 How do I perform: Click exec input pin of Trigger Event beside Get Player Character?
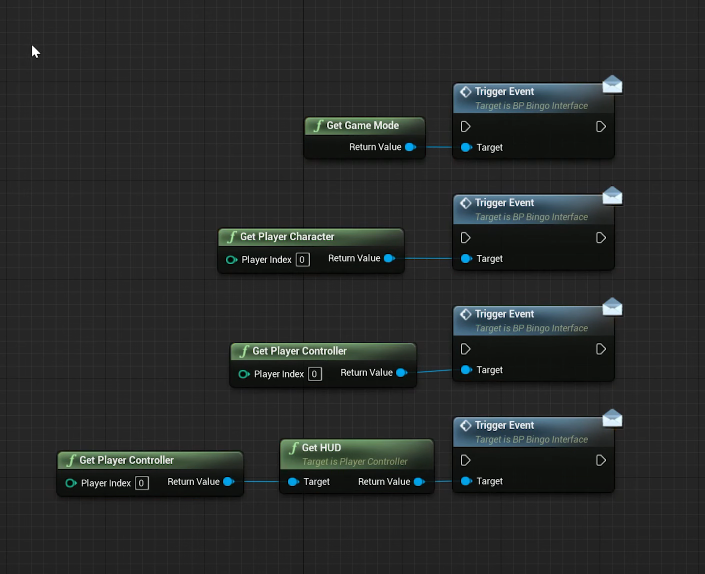coord(466,238)
